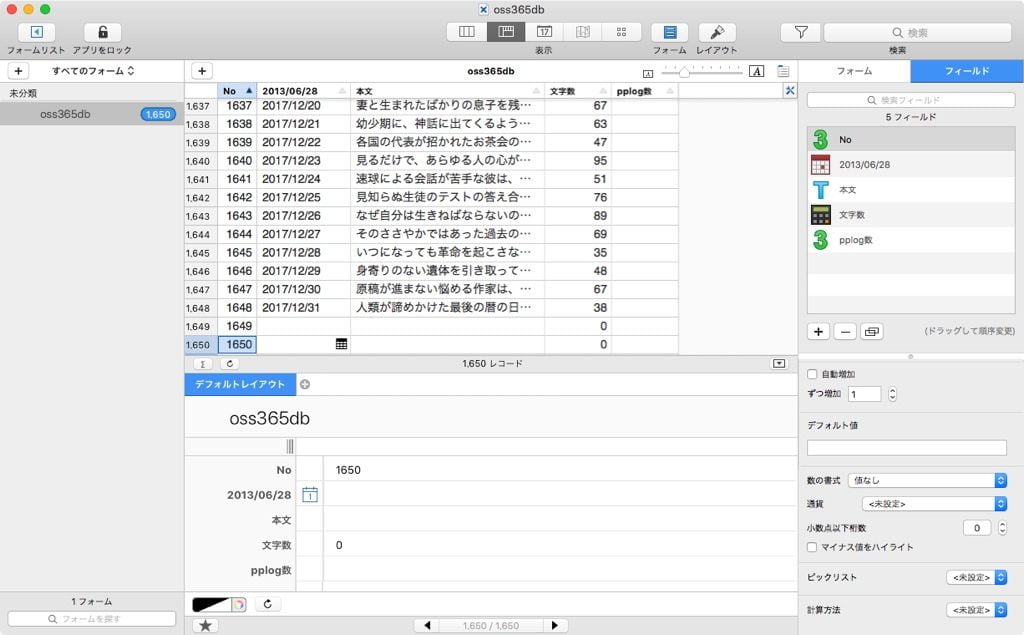This screenshot has width=1024, height=635.
Task: Enable the auto-increment checkbox
Action: (x=812, y=374)
